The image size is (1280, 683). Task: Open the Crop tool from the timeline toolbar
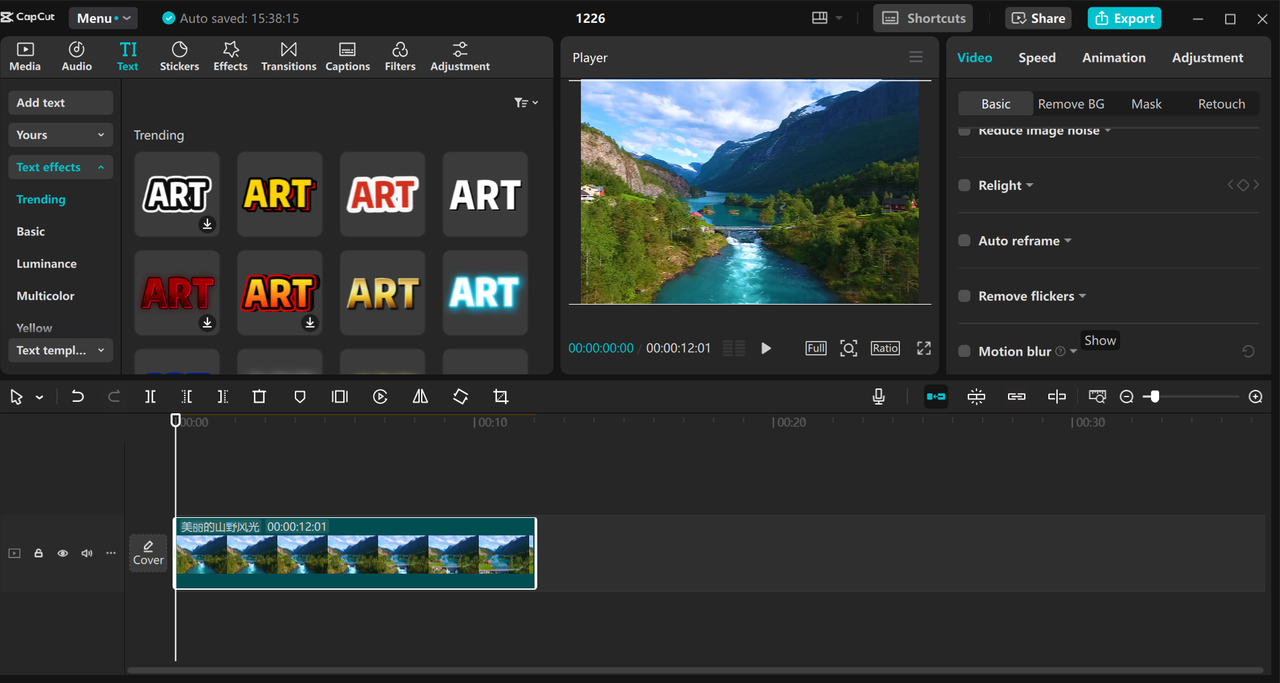coord(500,396)
